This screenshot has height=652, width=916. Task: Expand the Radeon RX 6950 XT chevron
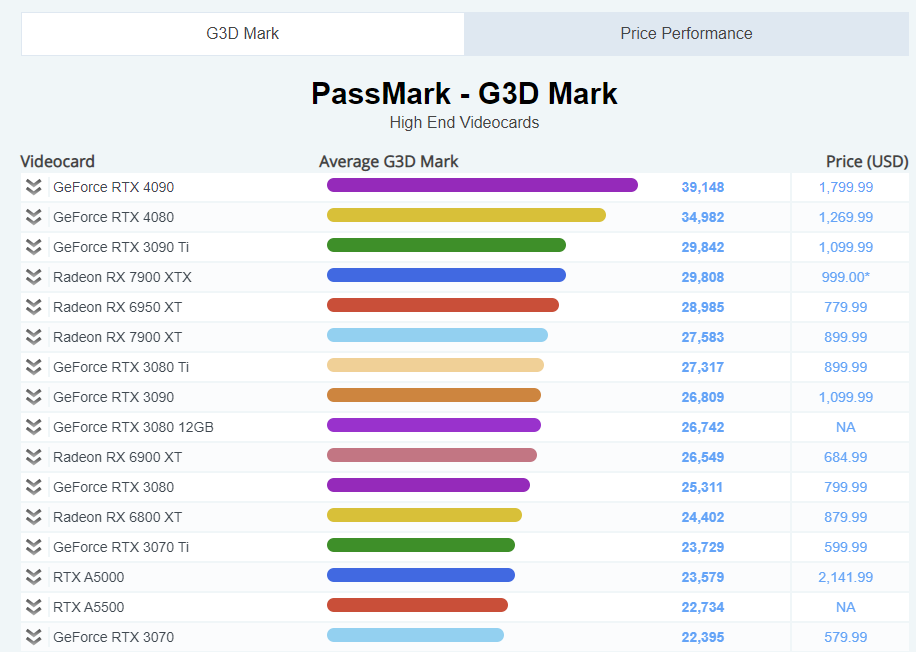click(34, 307)
